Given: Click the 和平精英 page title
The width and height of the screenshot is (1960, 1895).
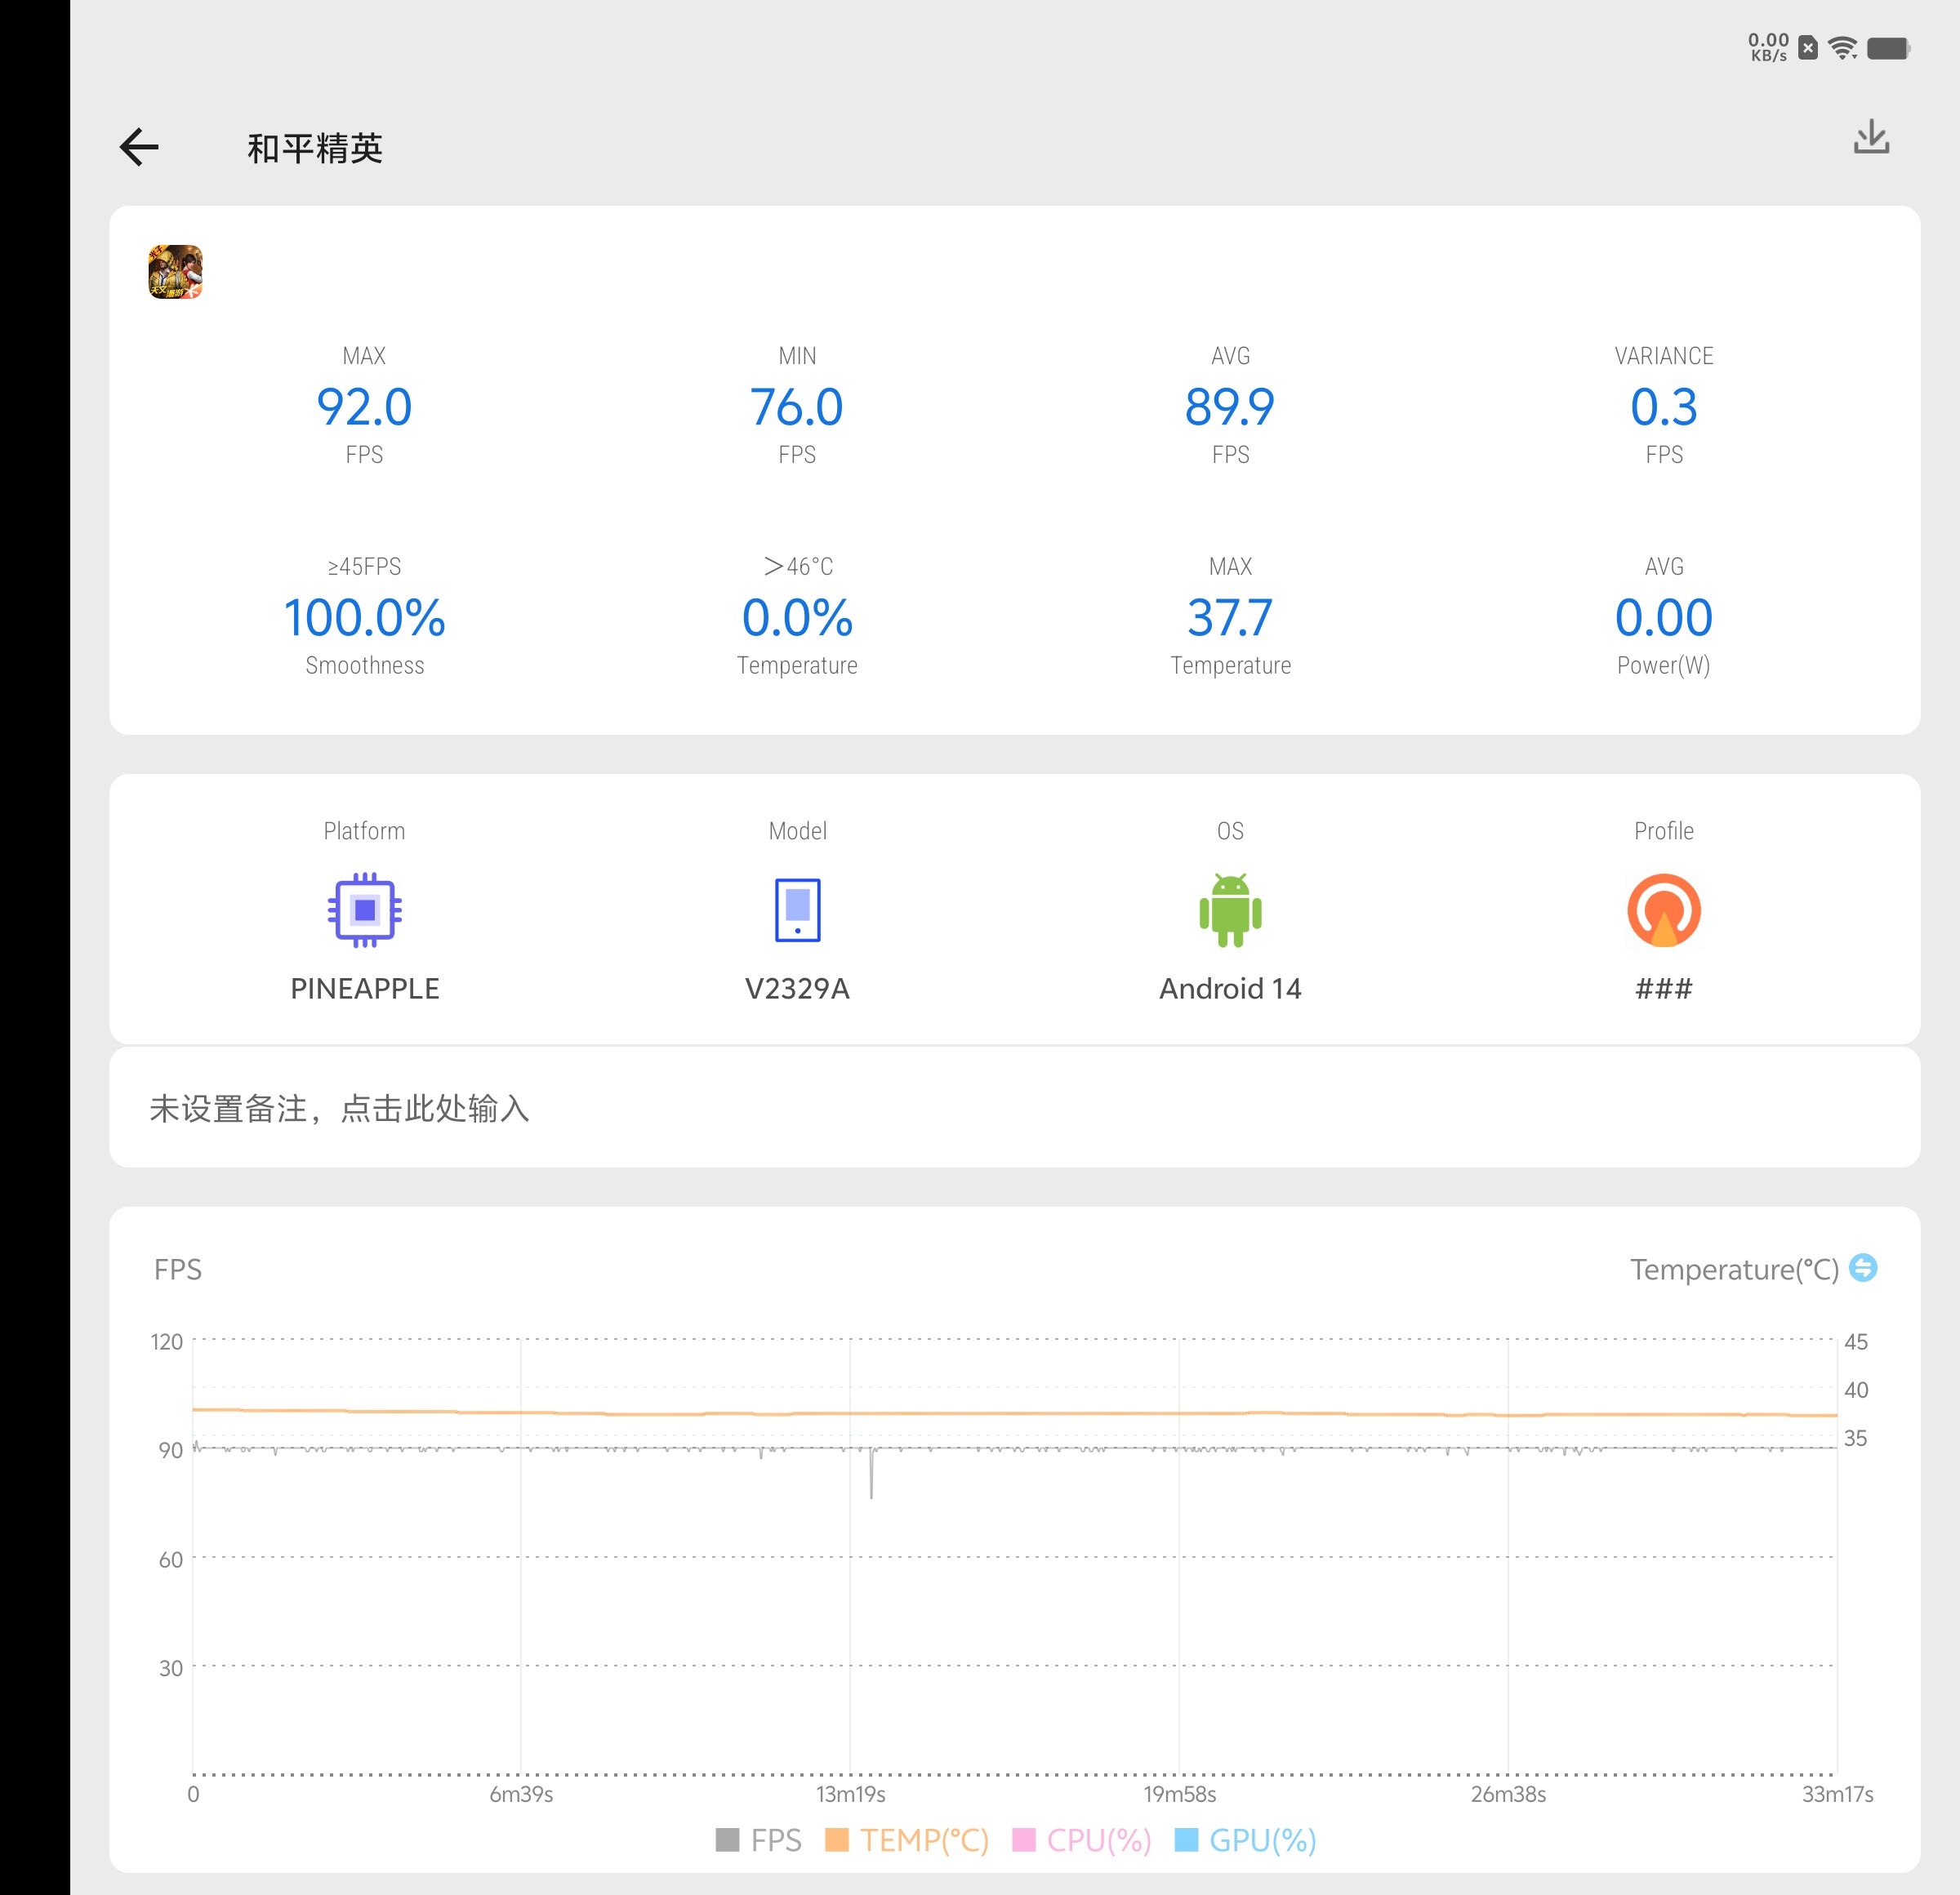Looking at the screenshot, I should 315,148.
